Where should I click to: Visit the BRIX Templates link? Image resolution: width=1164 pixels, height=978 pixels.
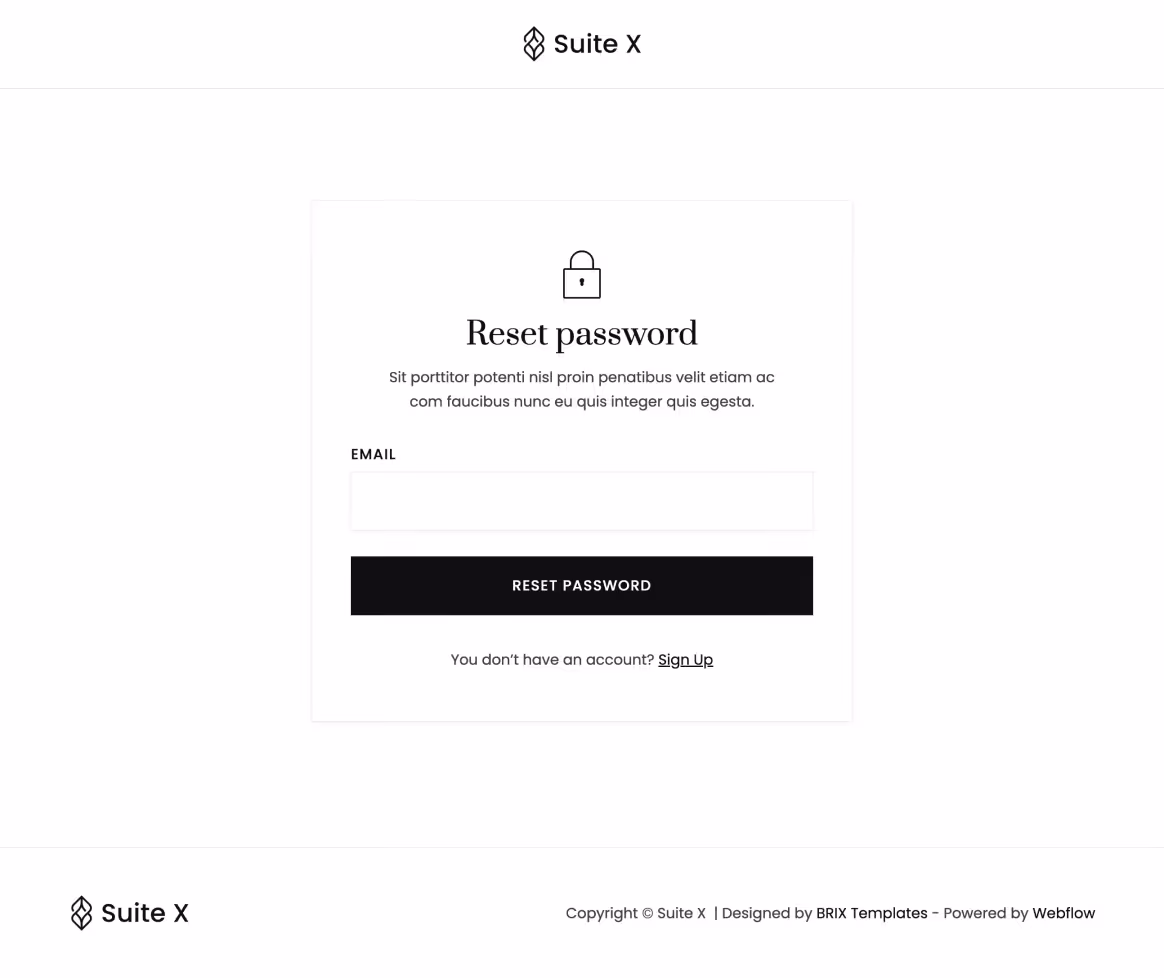tap(871, 912)
